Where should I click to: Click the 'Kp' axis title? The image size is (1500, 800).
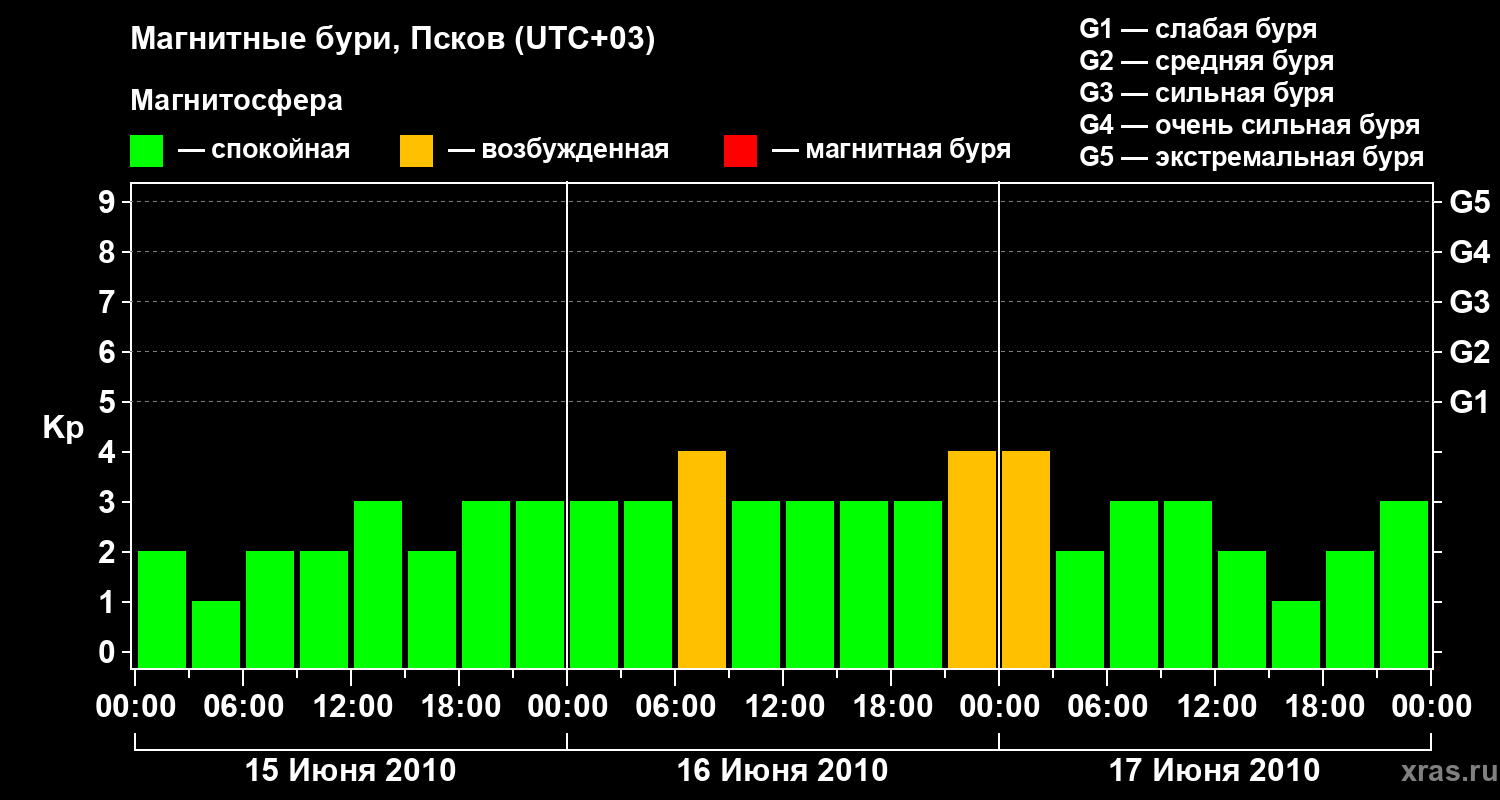(63, 428)
